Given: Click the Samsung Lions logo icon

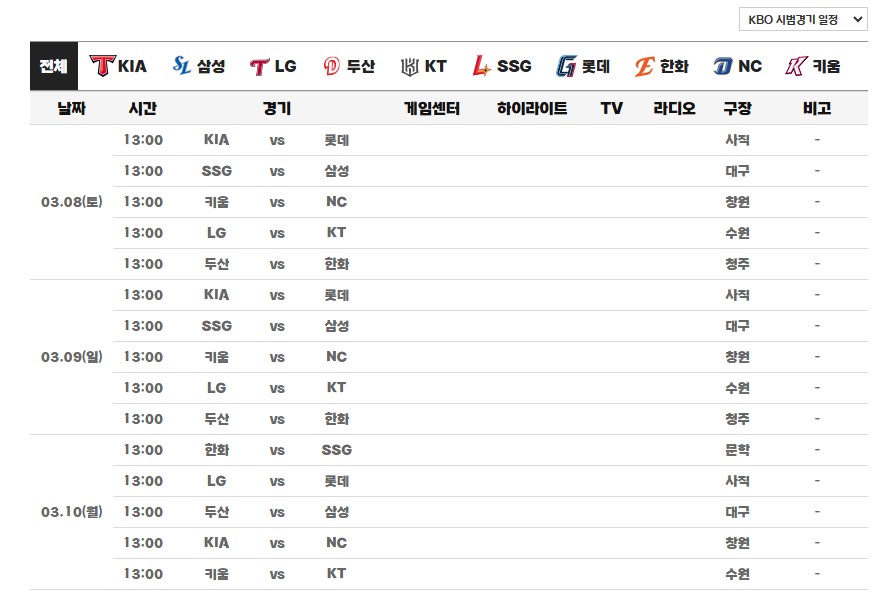Looking at the screenshot, I should click(x=184, y=65).
